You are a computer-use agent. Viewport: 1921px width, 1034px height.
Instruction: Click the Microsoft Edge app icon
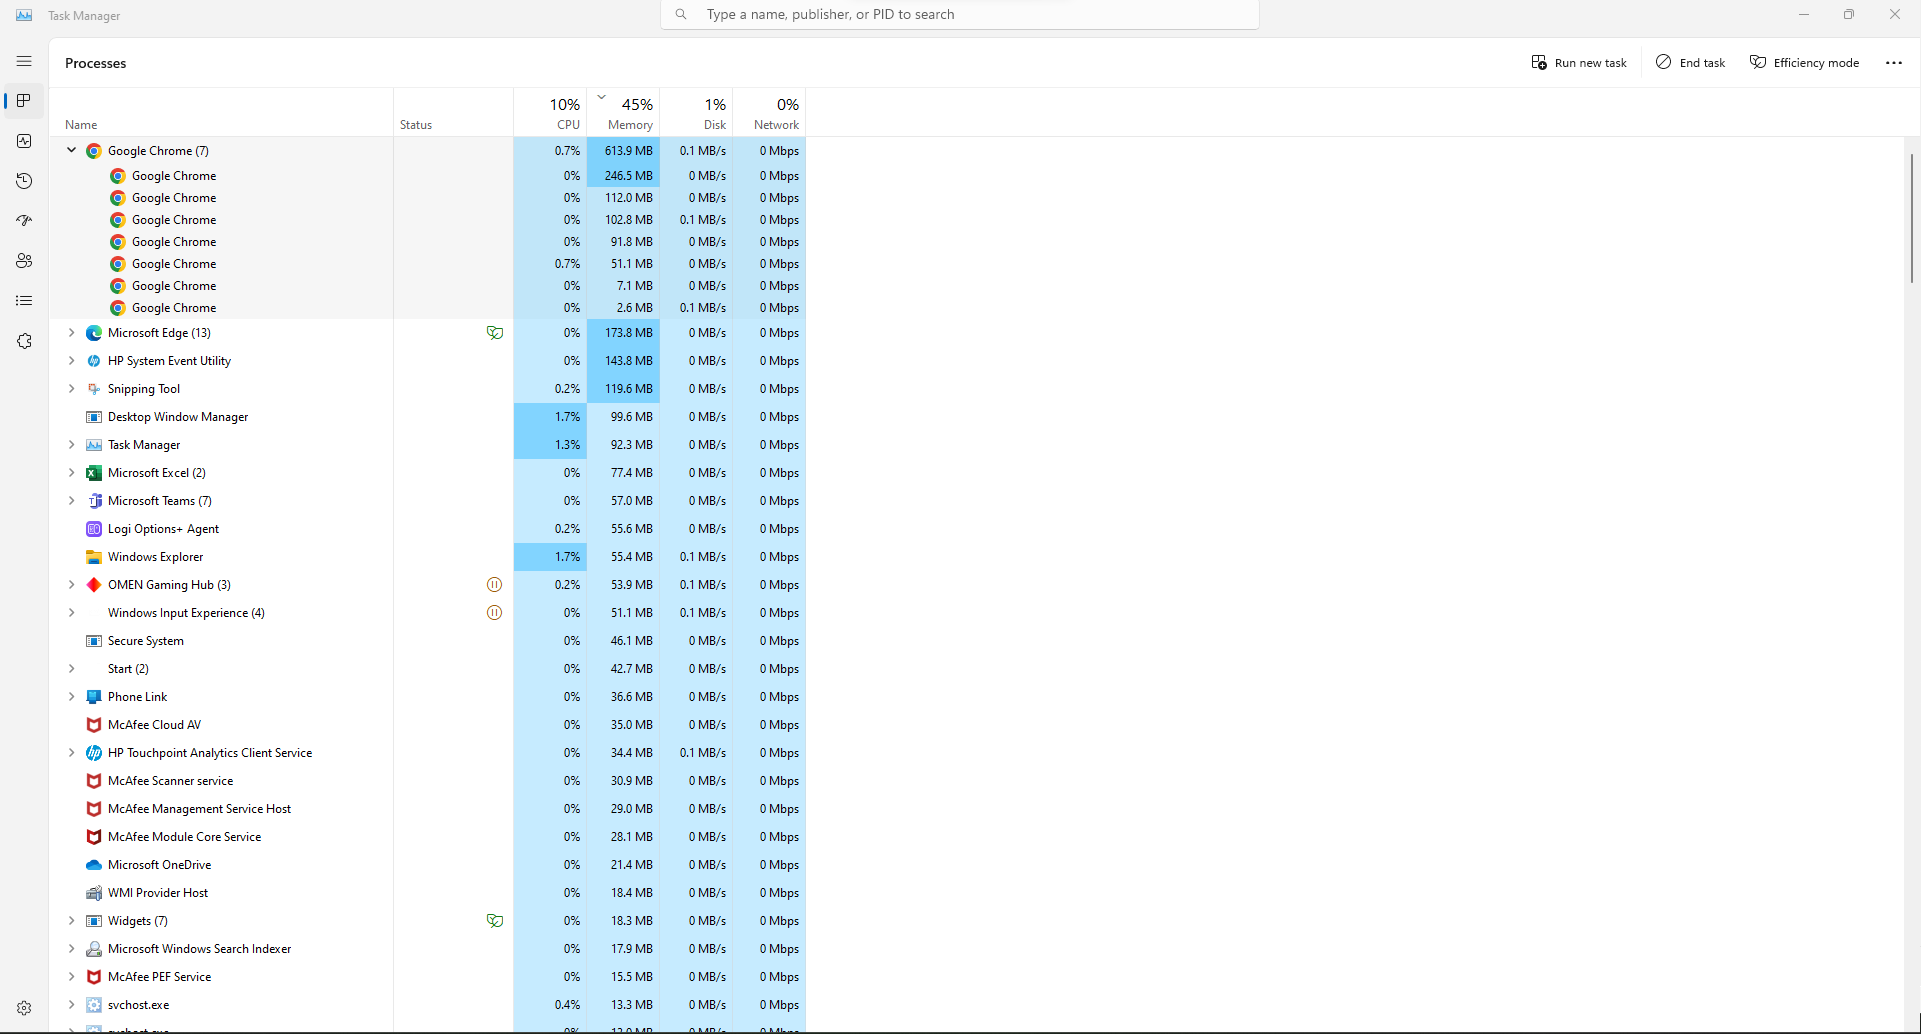[94, 333]
